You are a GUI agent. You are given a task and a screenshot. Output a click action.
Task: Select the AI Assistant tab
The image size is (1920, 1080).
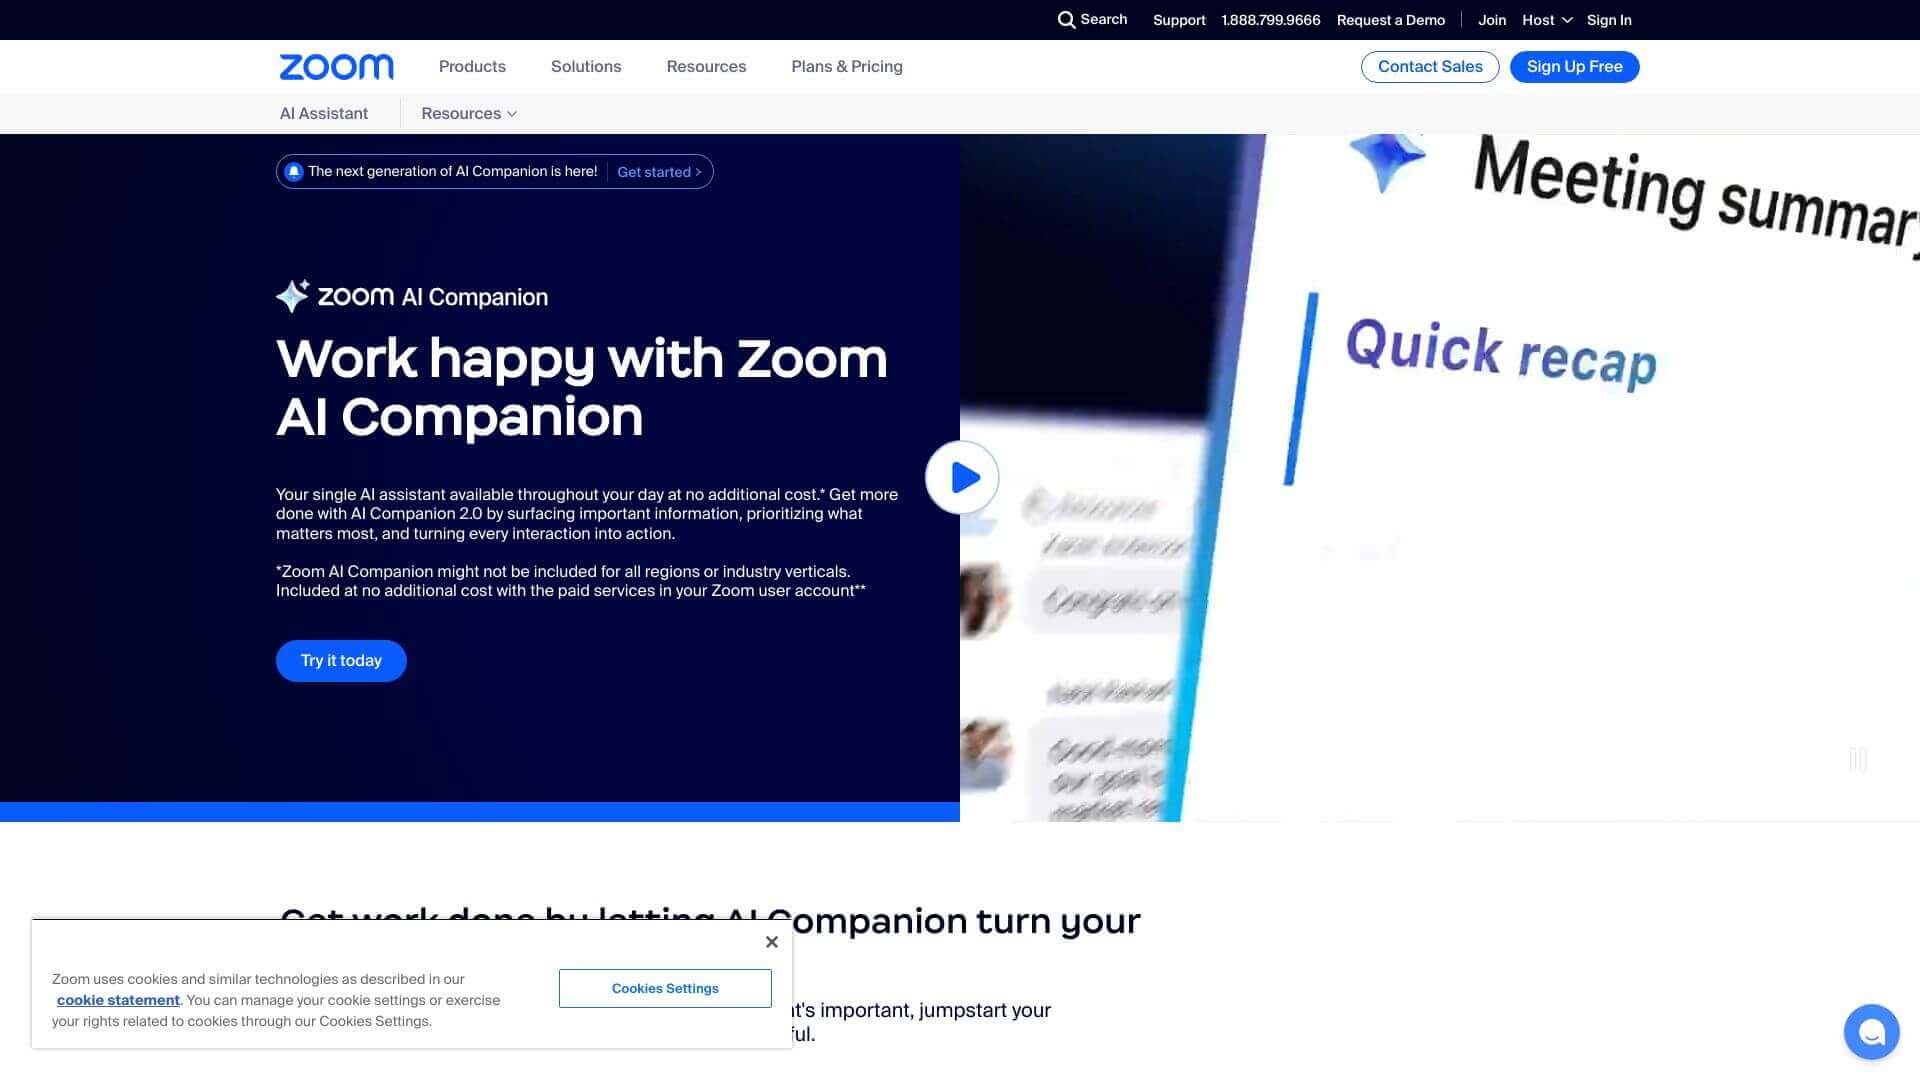(323, 113)
